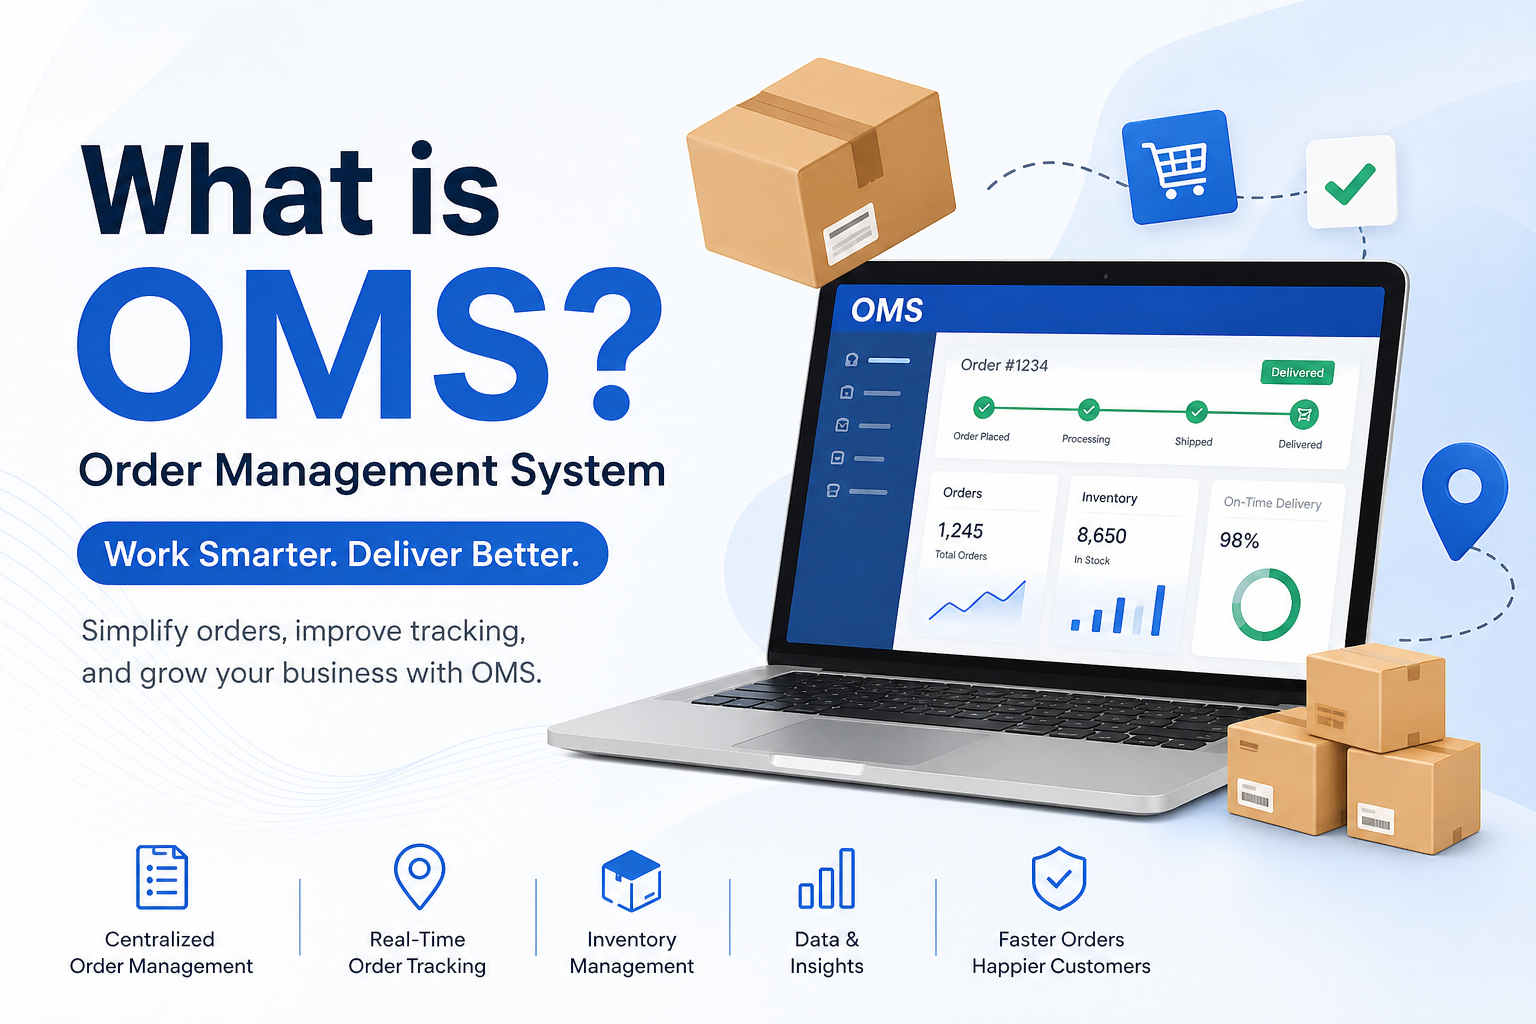Click the OMS logo in dashboard header
The height and width of the screenshot is (1024, 1536).
tap(887, 311)
